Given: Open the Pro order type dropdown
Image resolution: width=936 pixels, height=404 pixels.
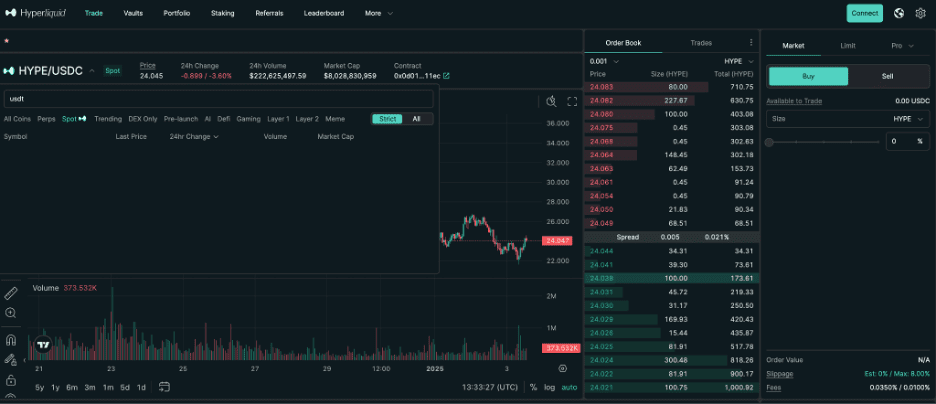Looking at the screenshot, I should [x=903, y=45].
